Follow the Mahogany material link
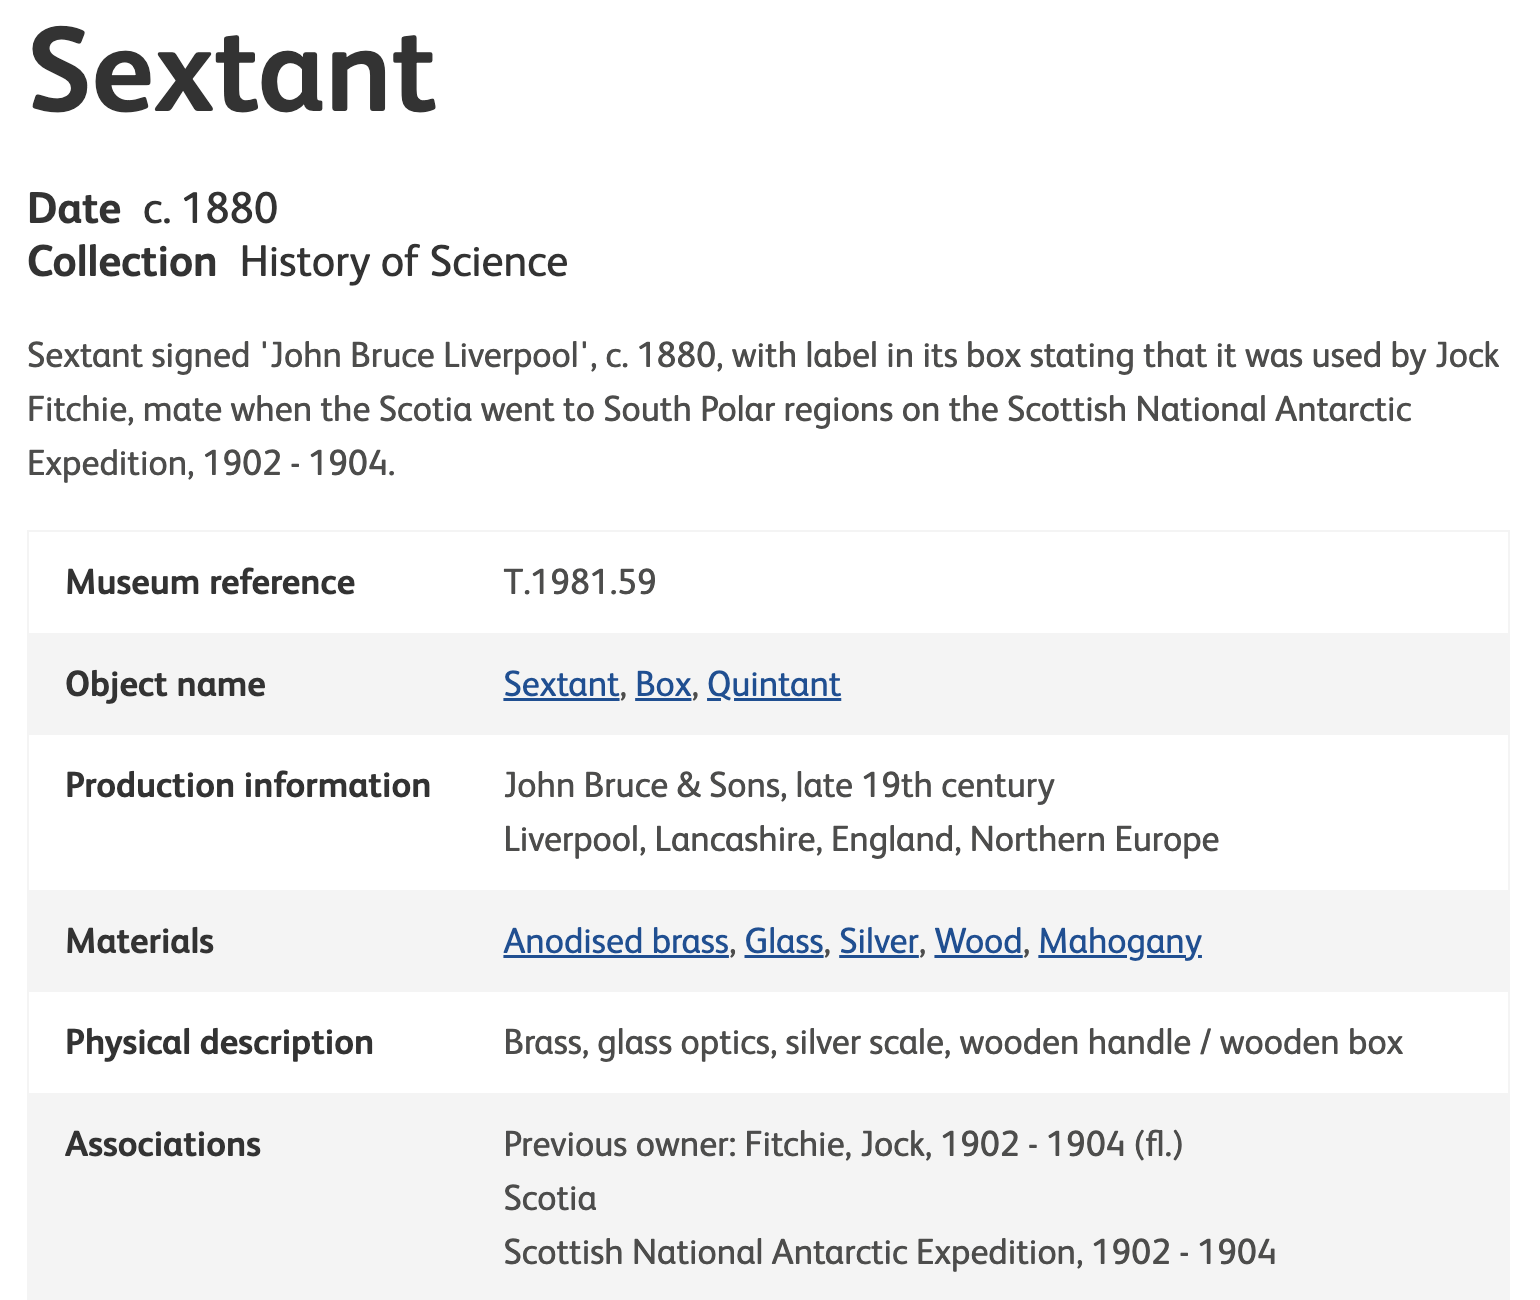Viewport: 1540px width, 1300px height. click(x=1119, y=941)
